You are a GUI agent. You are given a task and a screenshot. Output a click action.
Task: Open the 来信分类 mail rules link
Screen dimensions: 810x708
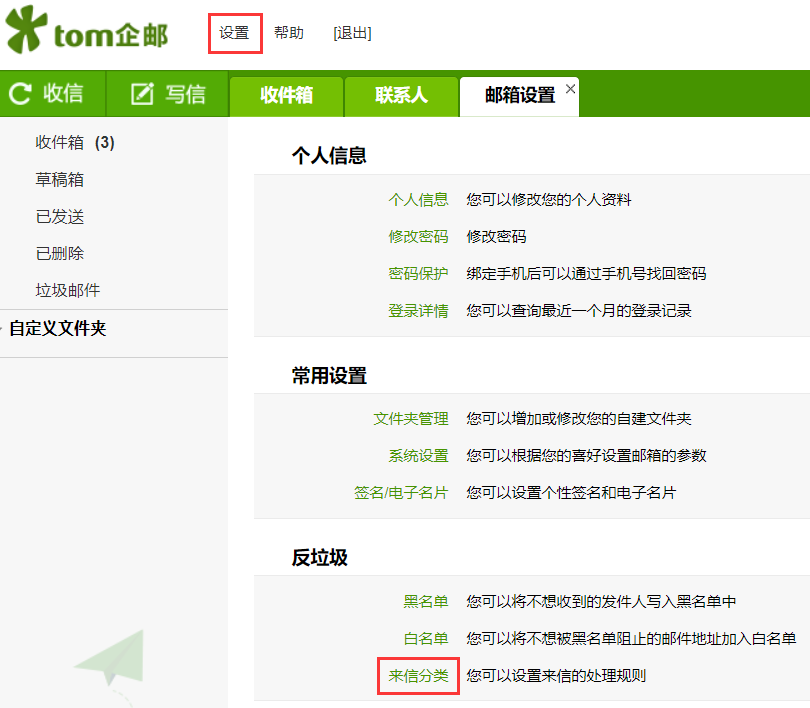[x=418, y=676]
